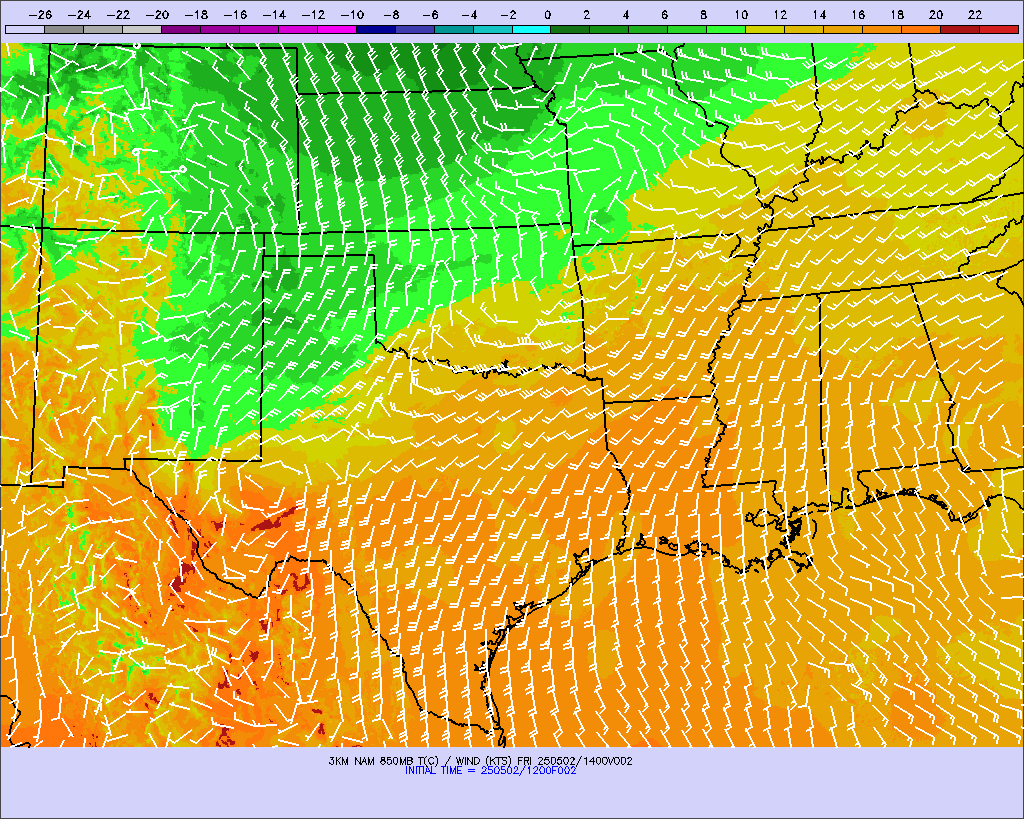Click the dark red swatch between 20 and 22
Image resolution: width=1024 pixels, height=819 pixels.
pyautogui.click(x=960, y=29)
